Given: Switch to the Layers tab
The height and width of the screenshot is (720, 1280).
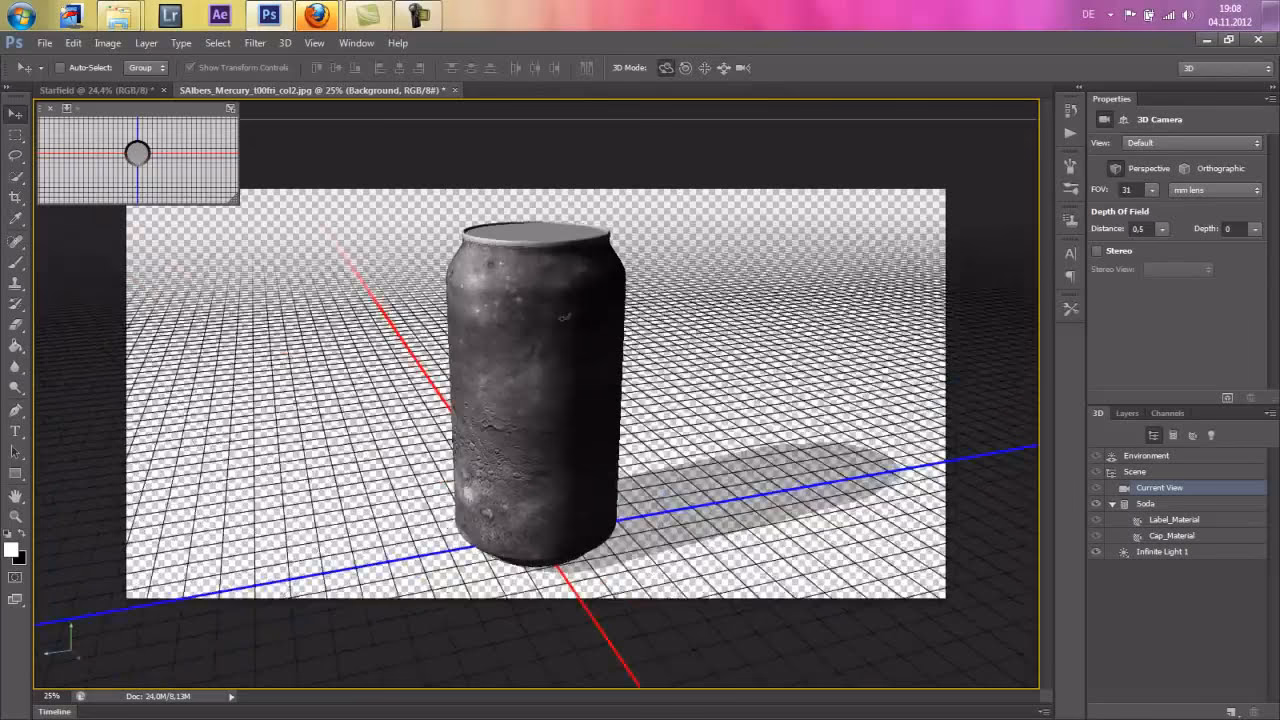Looking at the screenshot, I should tap(1127, 413).
